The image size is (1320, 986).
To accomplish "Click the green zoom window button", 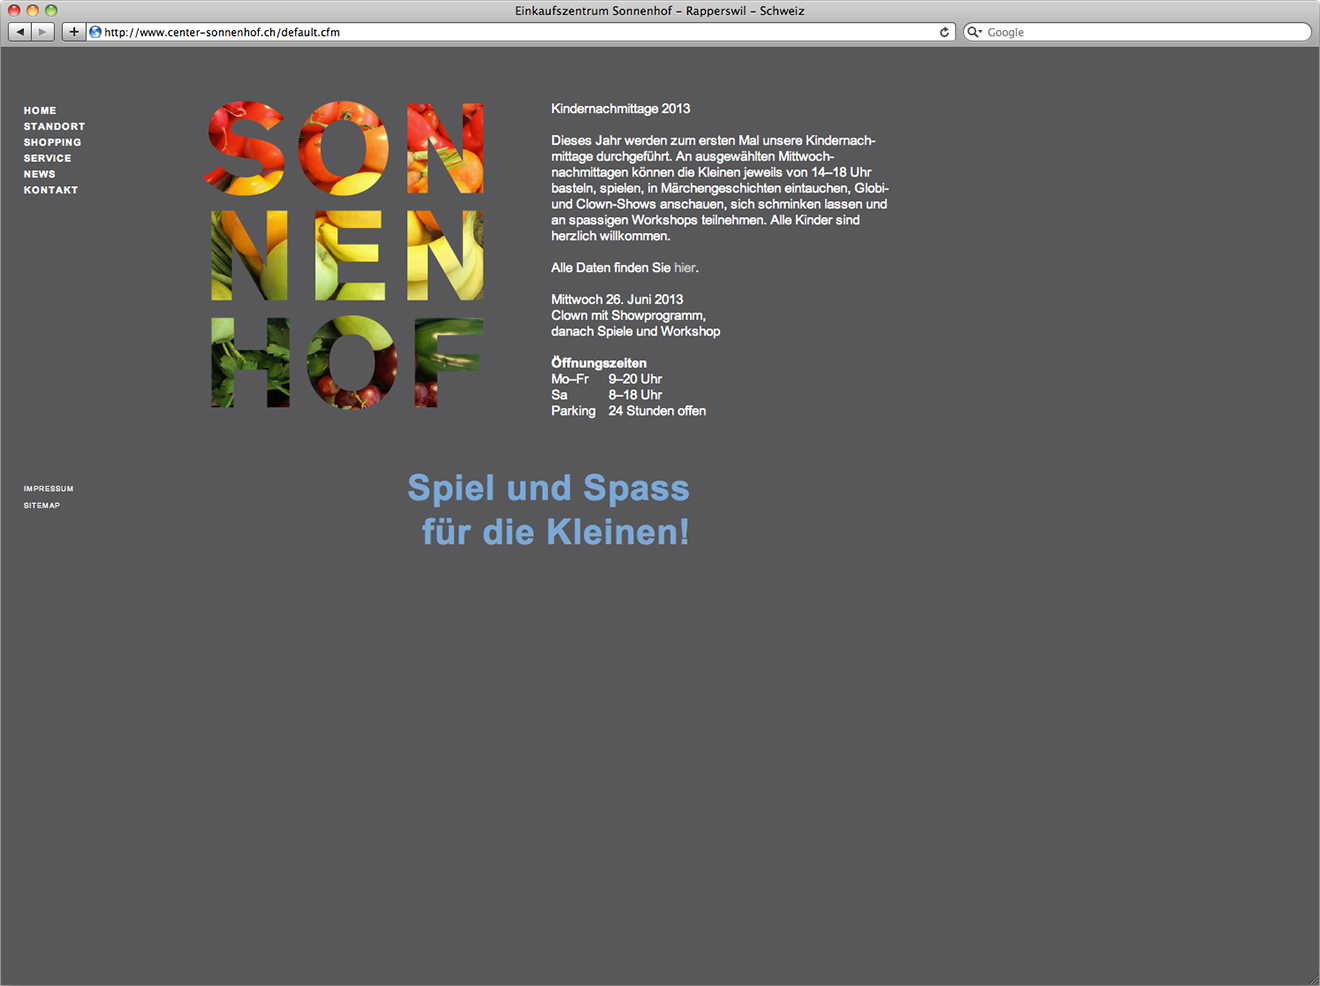I will pyautogui.click(x=51, y=10).
